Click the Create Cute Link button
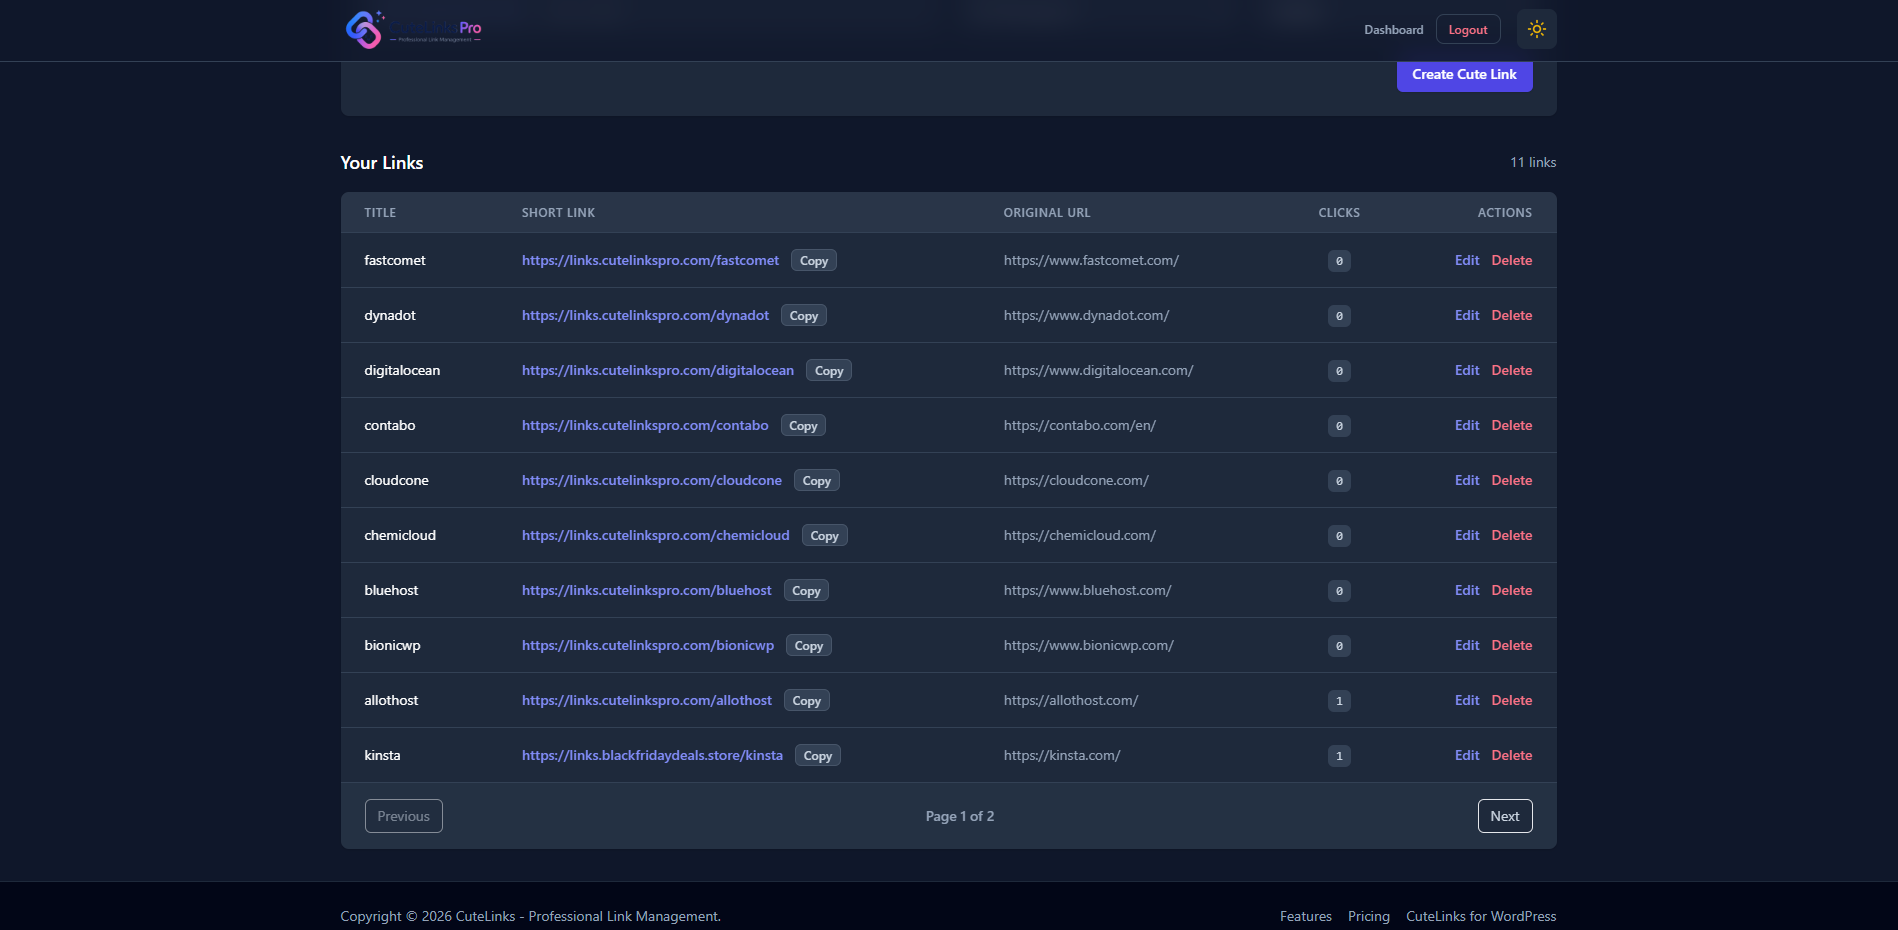This screenshot has height=930, width=1898. tap(1464, 74)
